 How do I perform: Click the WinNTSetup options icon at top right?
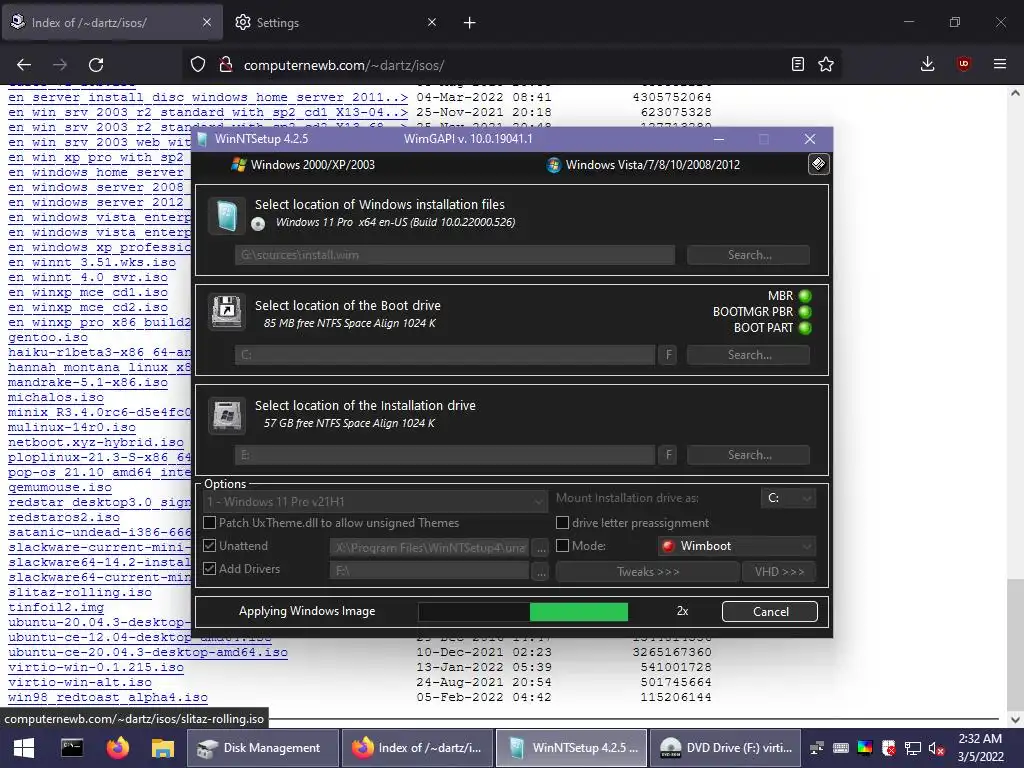click(x=818, y=164)
